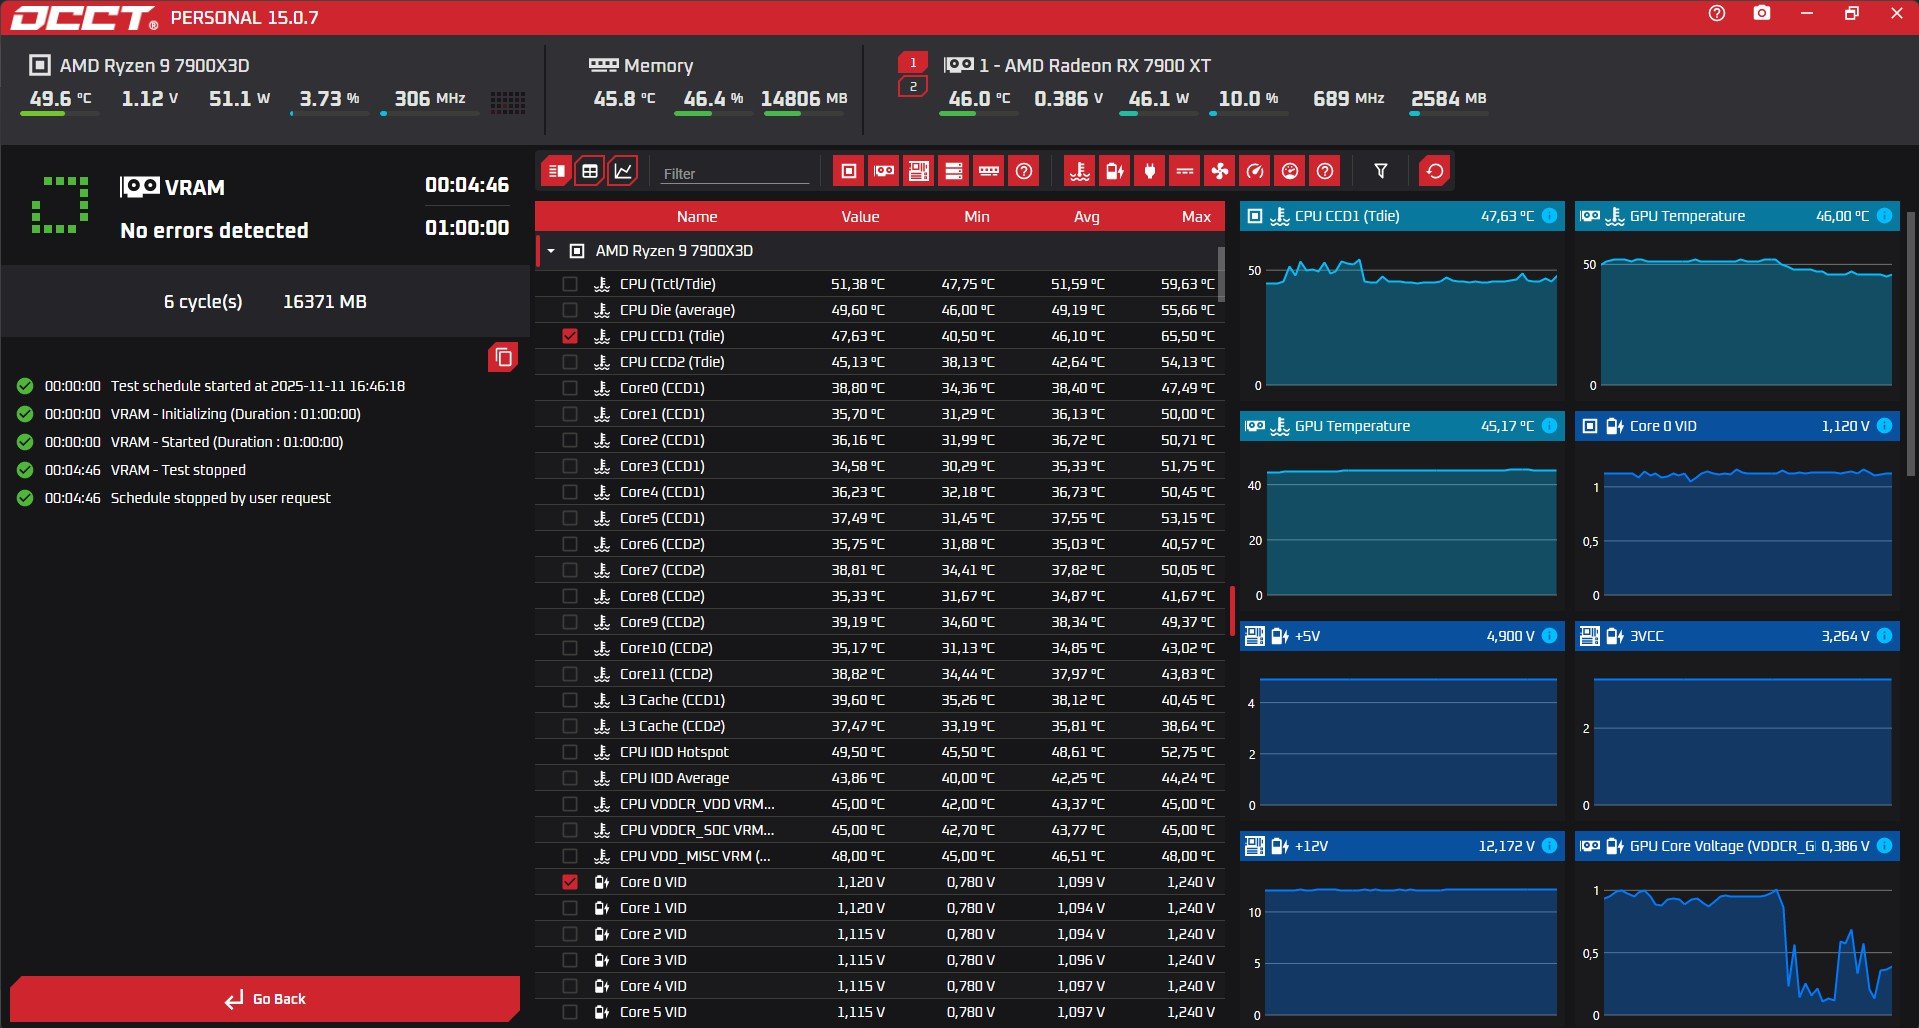The image size is (1919, 1028).
Task: Select GPU 2 in the GPU selector
Action: point(913,87)
